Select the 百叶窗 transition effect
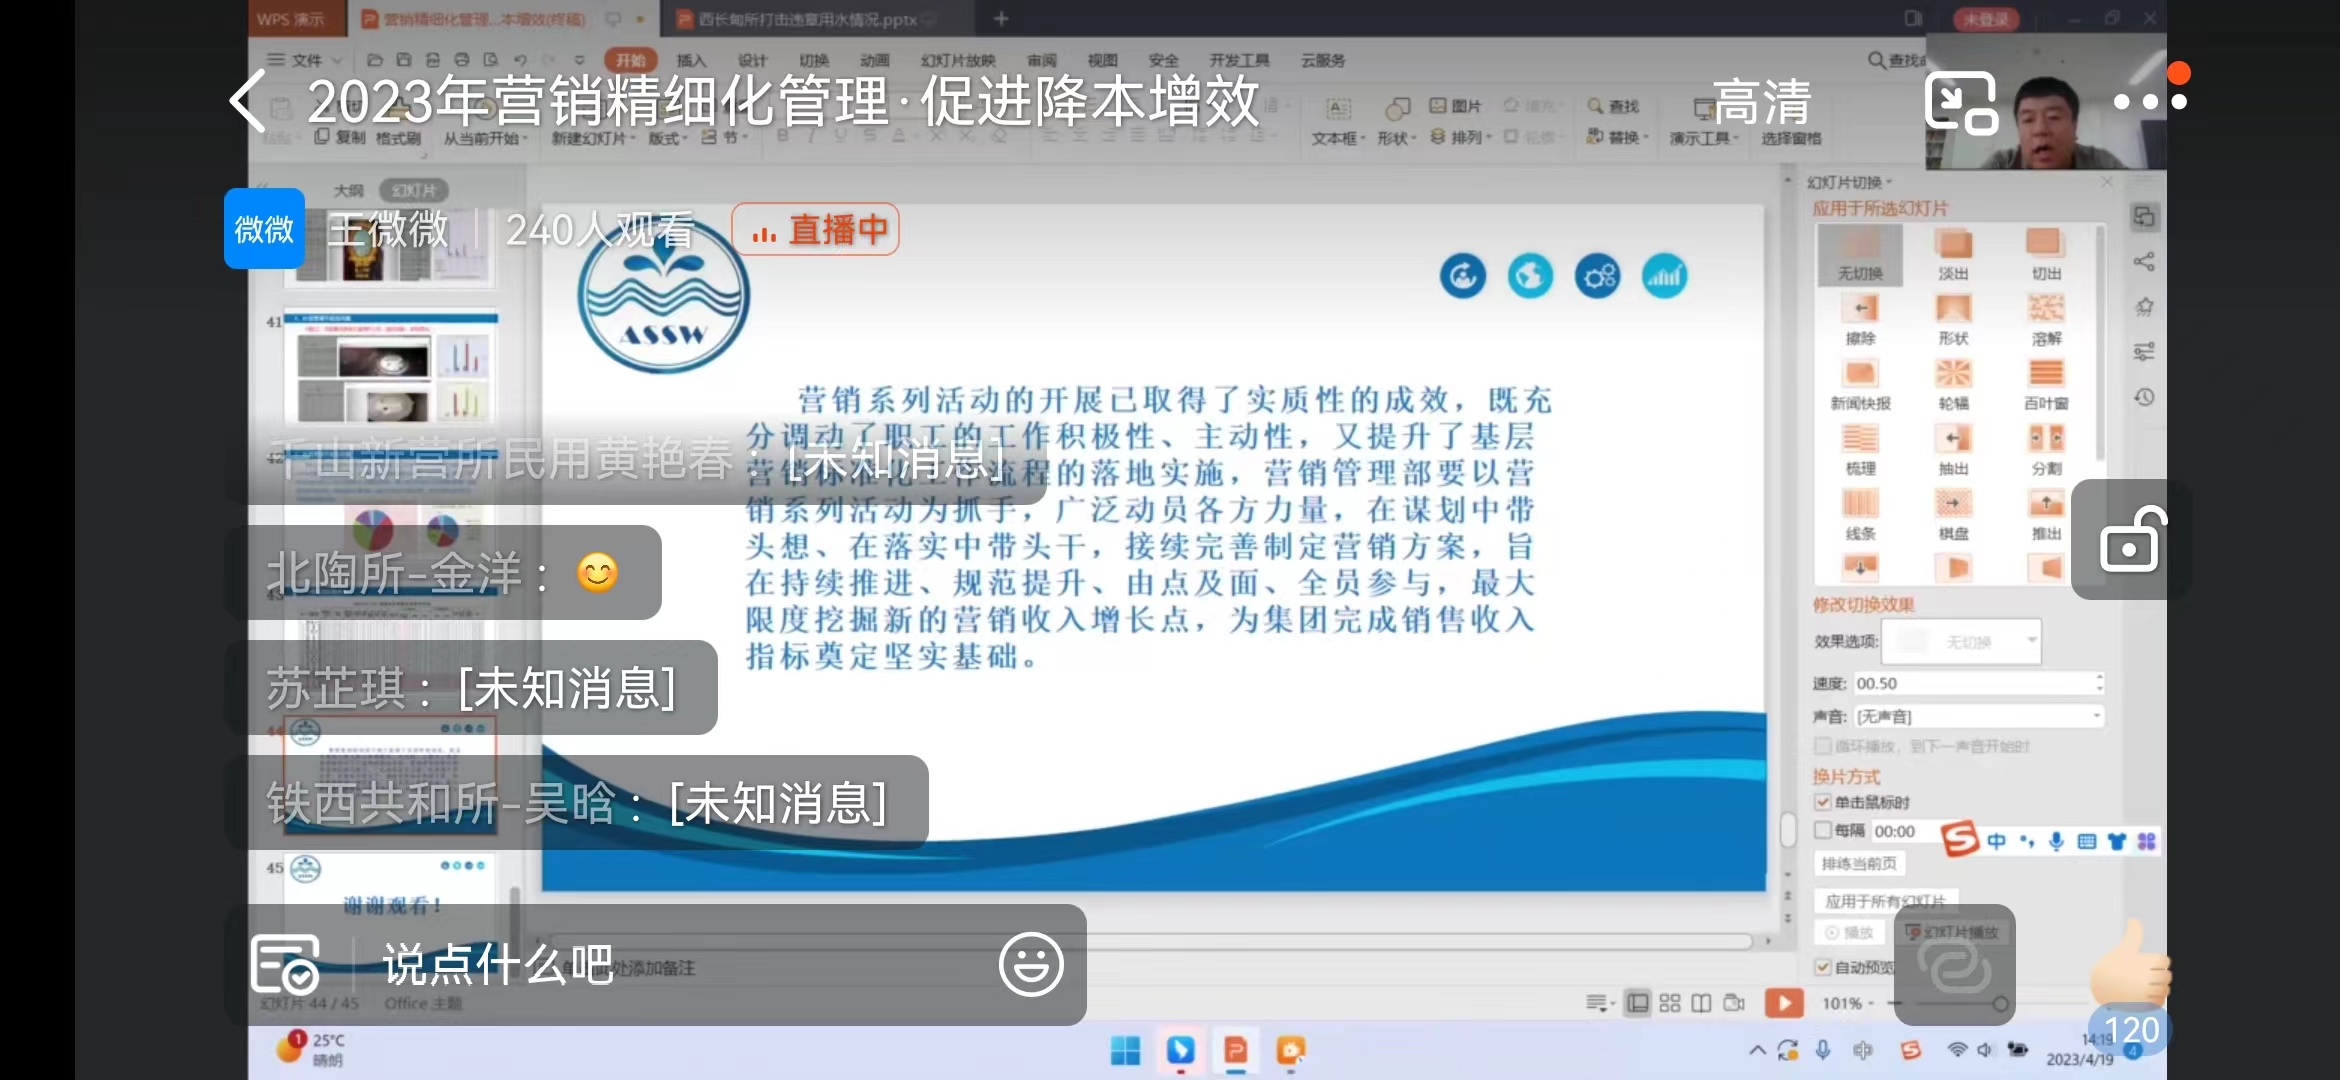Screen dimensions: 2340x1080 tap(2045, 384)
